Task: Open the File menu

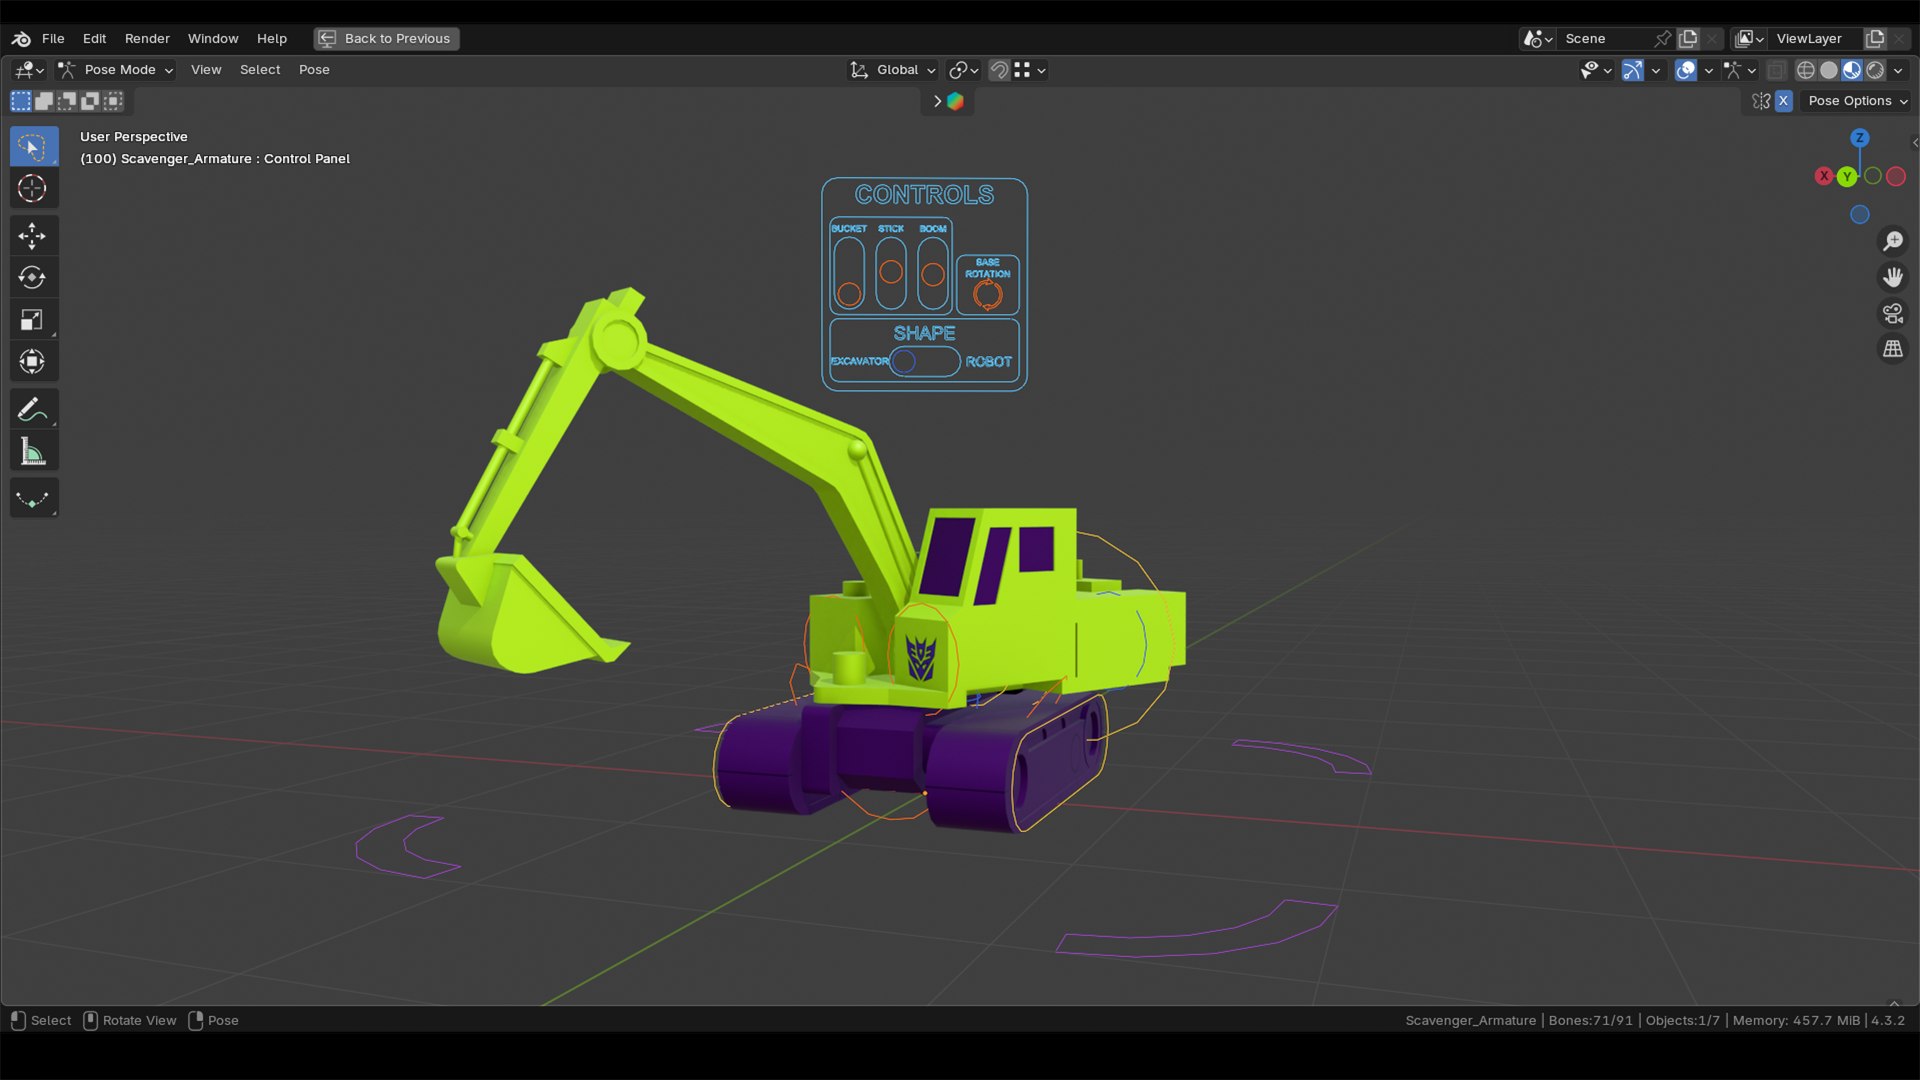Action: click(53, 39)
